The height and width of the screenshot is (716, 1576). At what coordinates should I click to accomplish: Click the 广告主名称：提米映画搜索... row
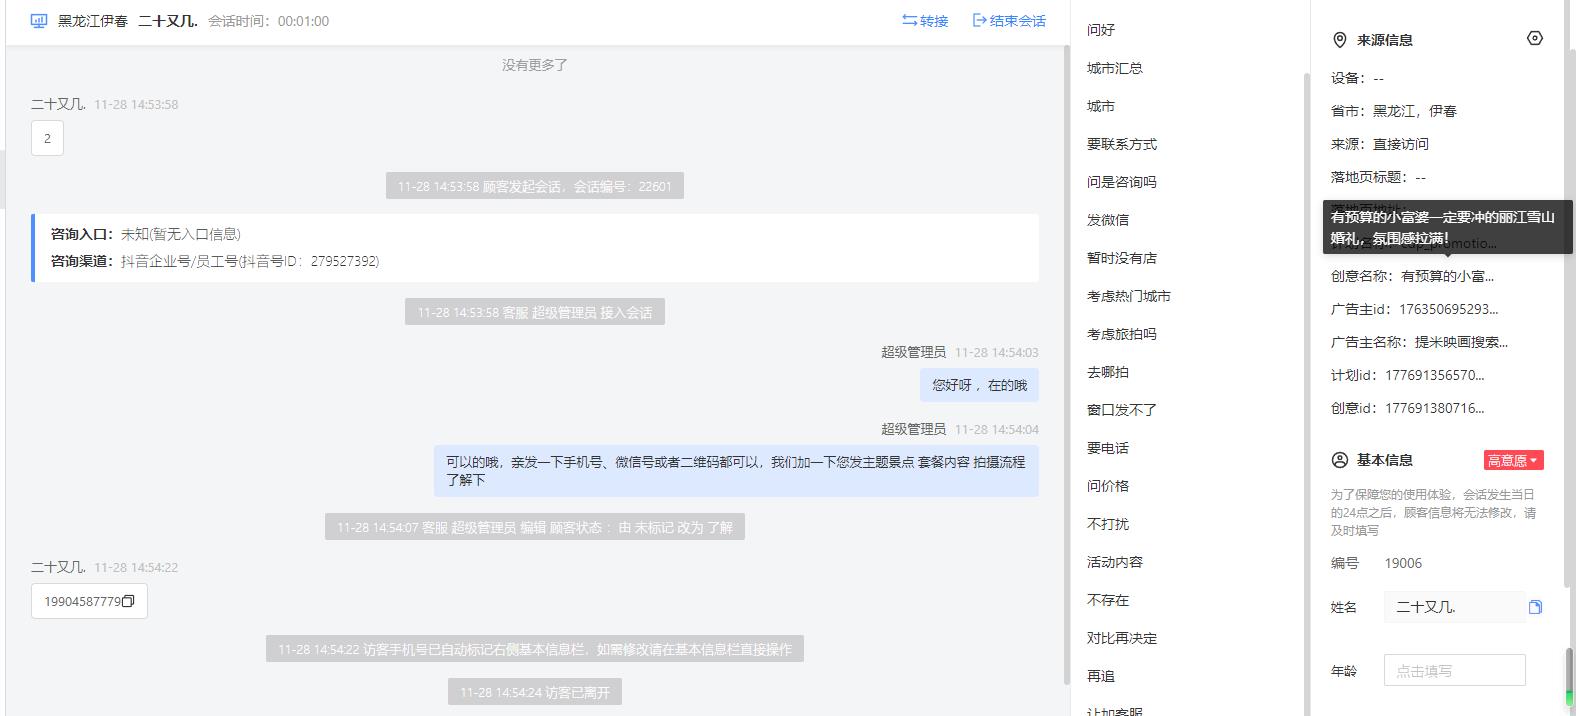[x=1419, y=342]
